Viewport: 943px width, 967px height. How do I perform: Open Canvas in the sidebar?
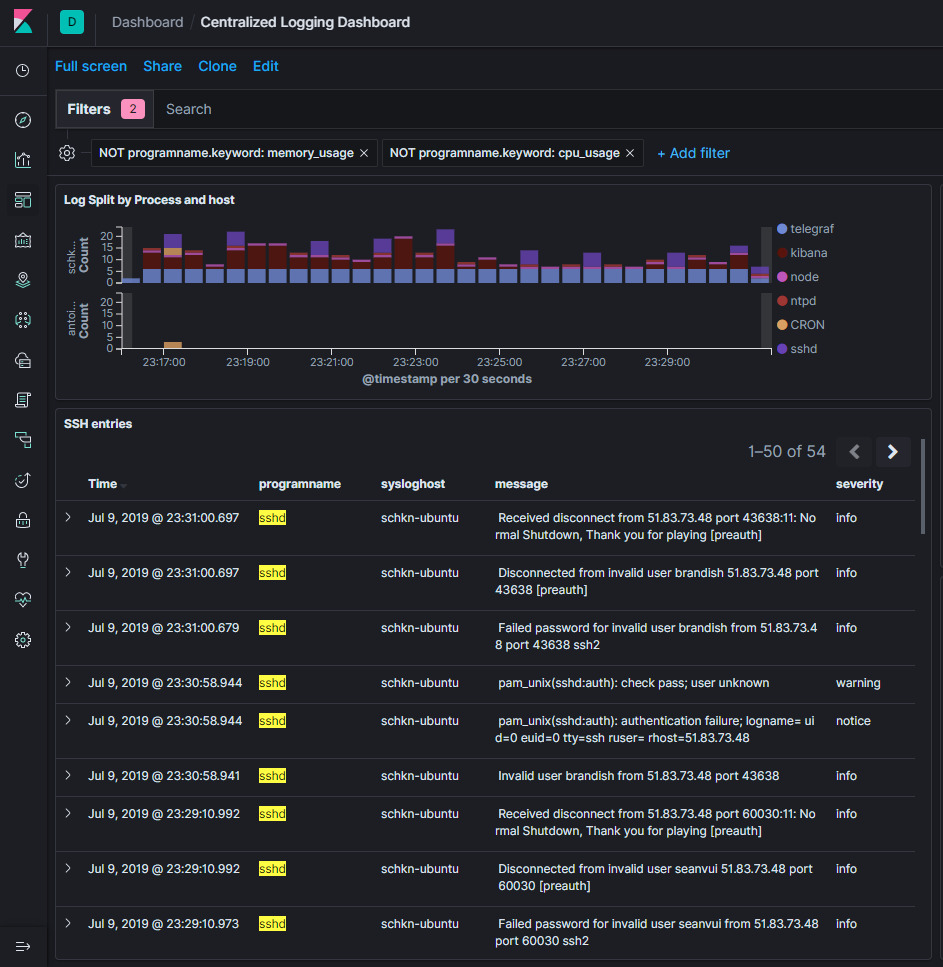23,240
